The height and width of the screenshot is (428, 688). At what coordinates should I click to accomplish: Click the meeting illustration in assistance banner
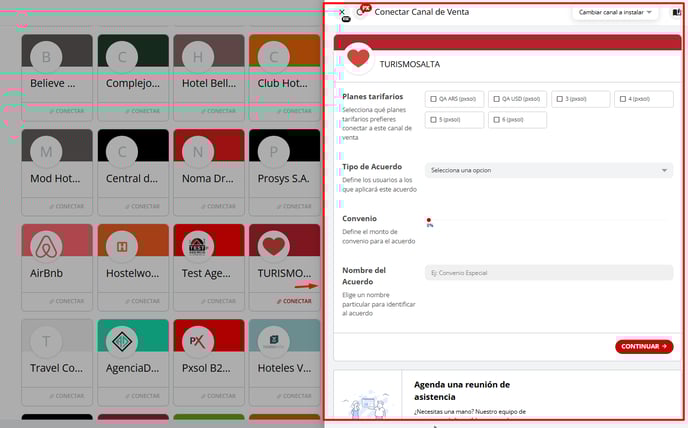point(368,403)
